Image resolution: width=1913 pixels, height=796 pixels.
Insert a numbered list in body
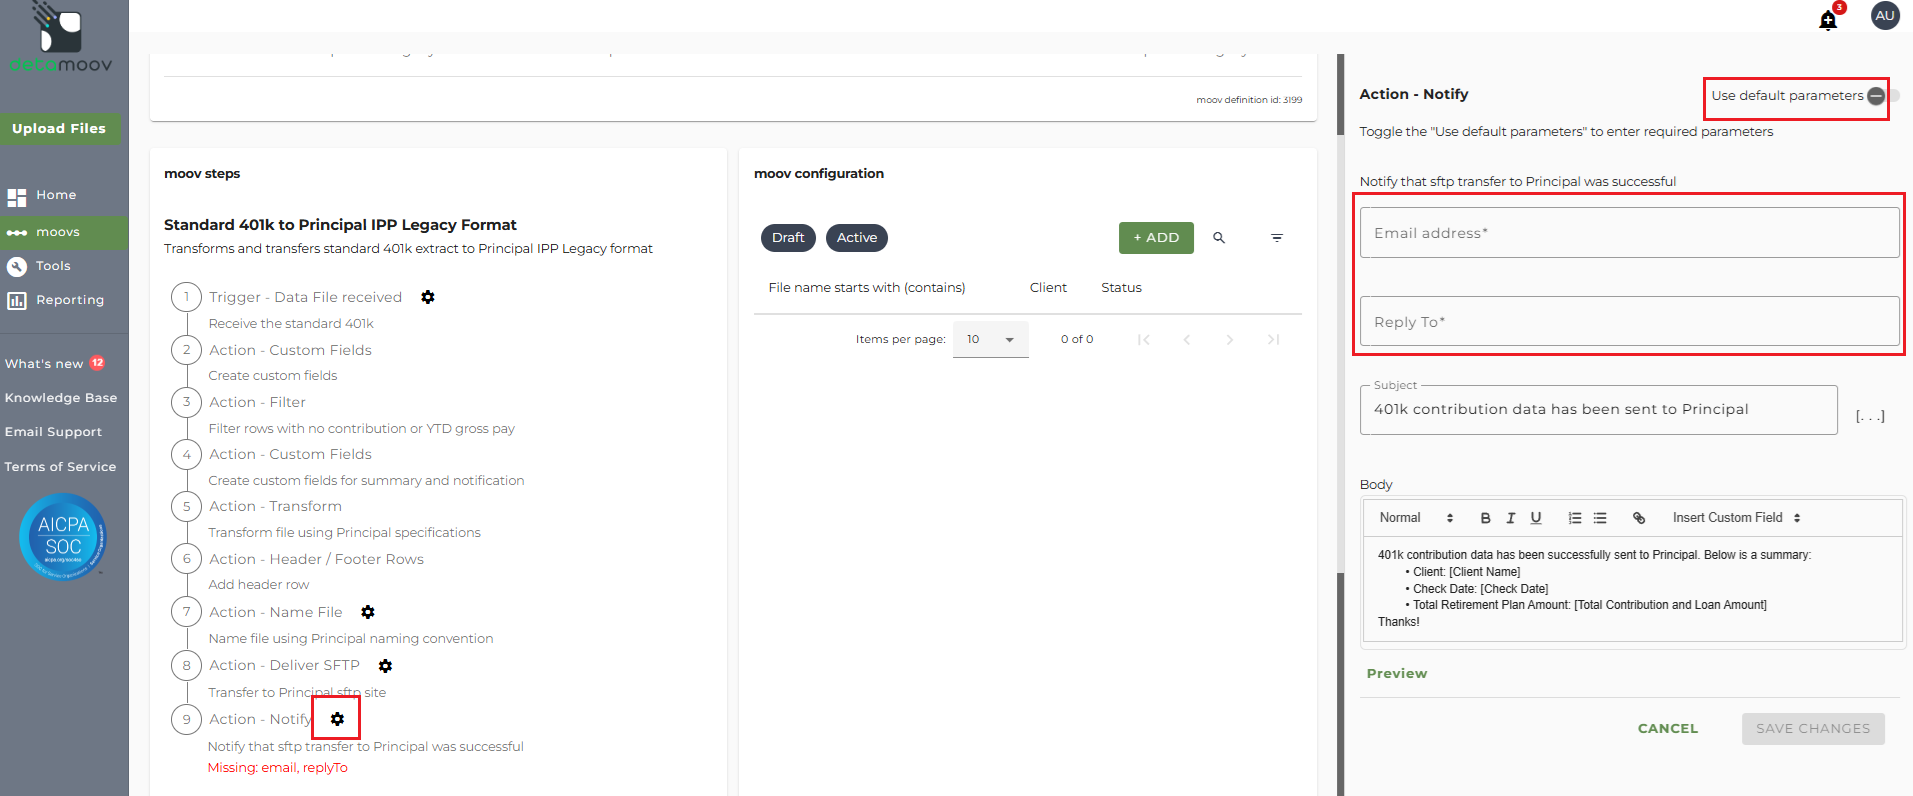tap(1575, 518)
